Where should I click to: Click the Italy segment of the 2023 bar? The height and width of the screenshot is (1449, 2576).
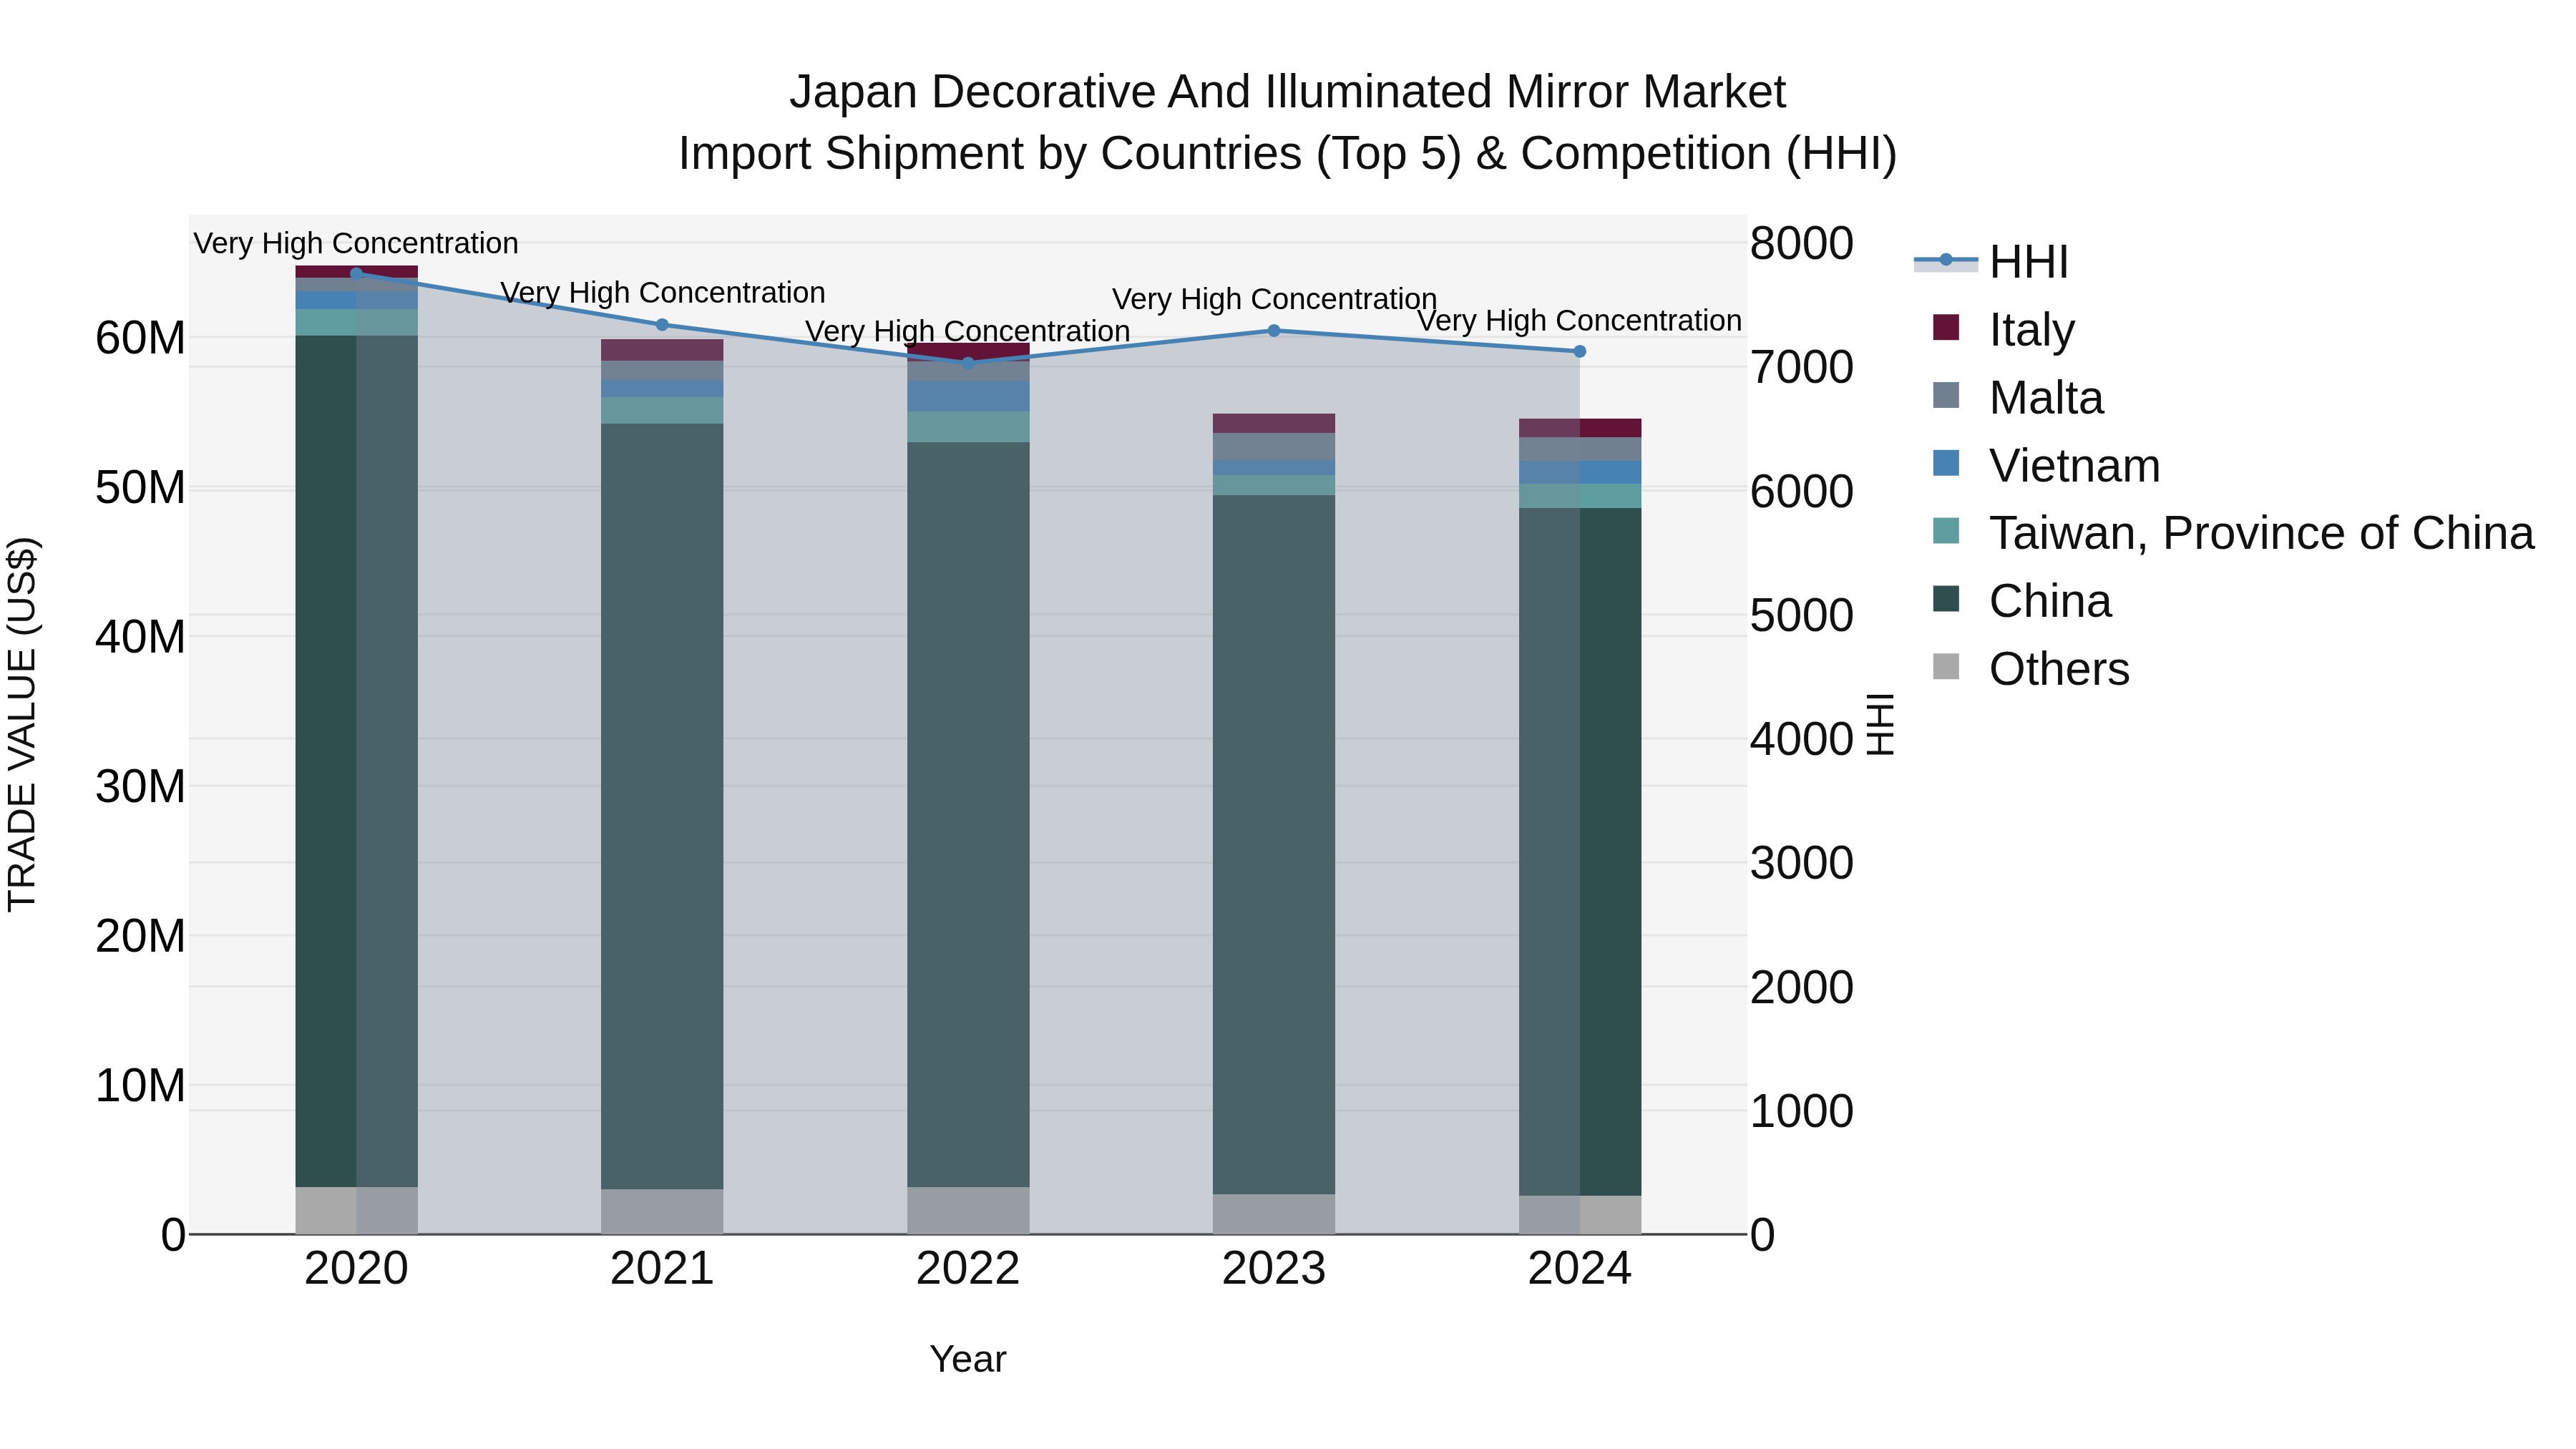coord(1274,423)
